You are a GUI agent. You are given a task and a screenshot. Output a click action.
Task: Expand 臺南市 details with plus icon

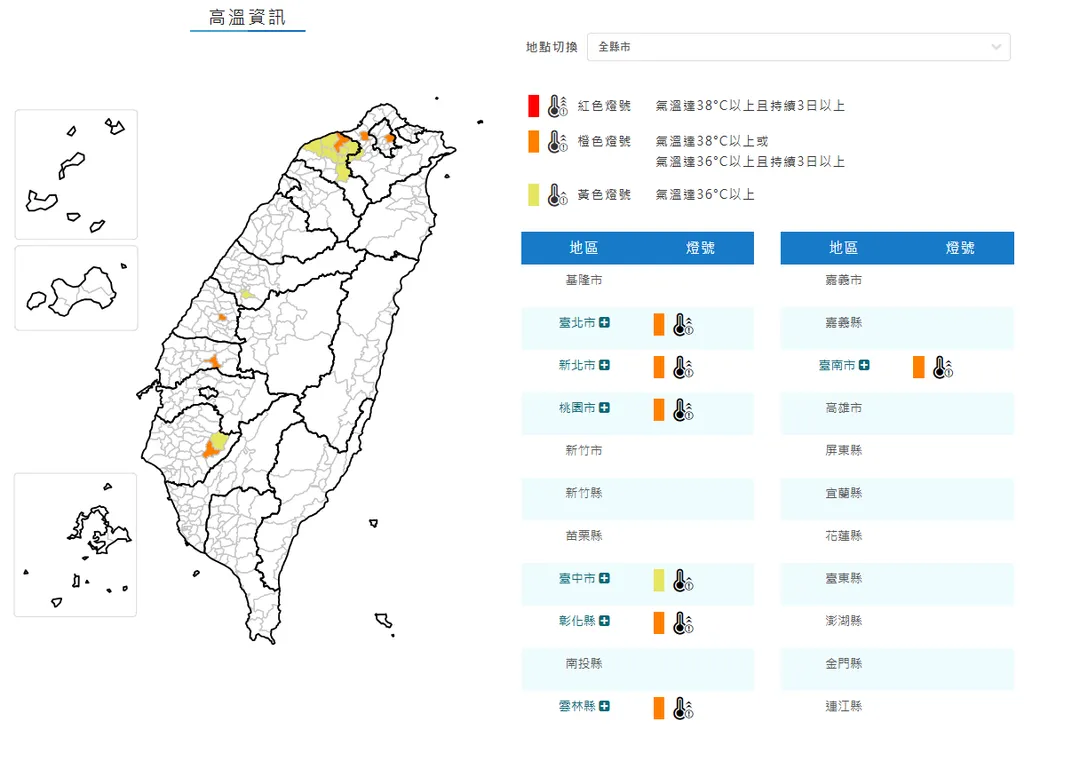point(864,365)
